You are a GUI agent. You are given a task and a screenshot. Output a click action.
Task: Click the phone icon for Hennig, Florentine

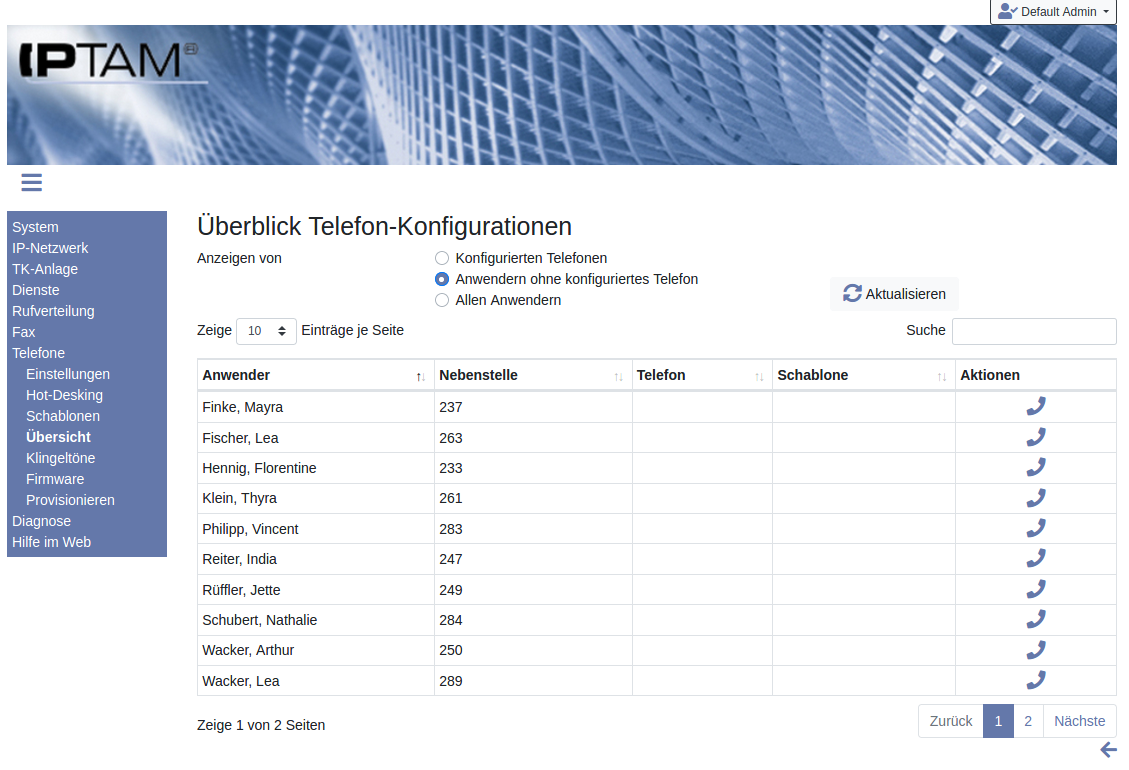(1036, 467)
